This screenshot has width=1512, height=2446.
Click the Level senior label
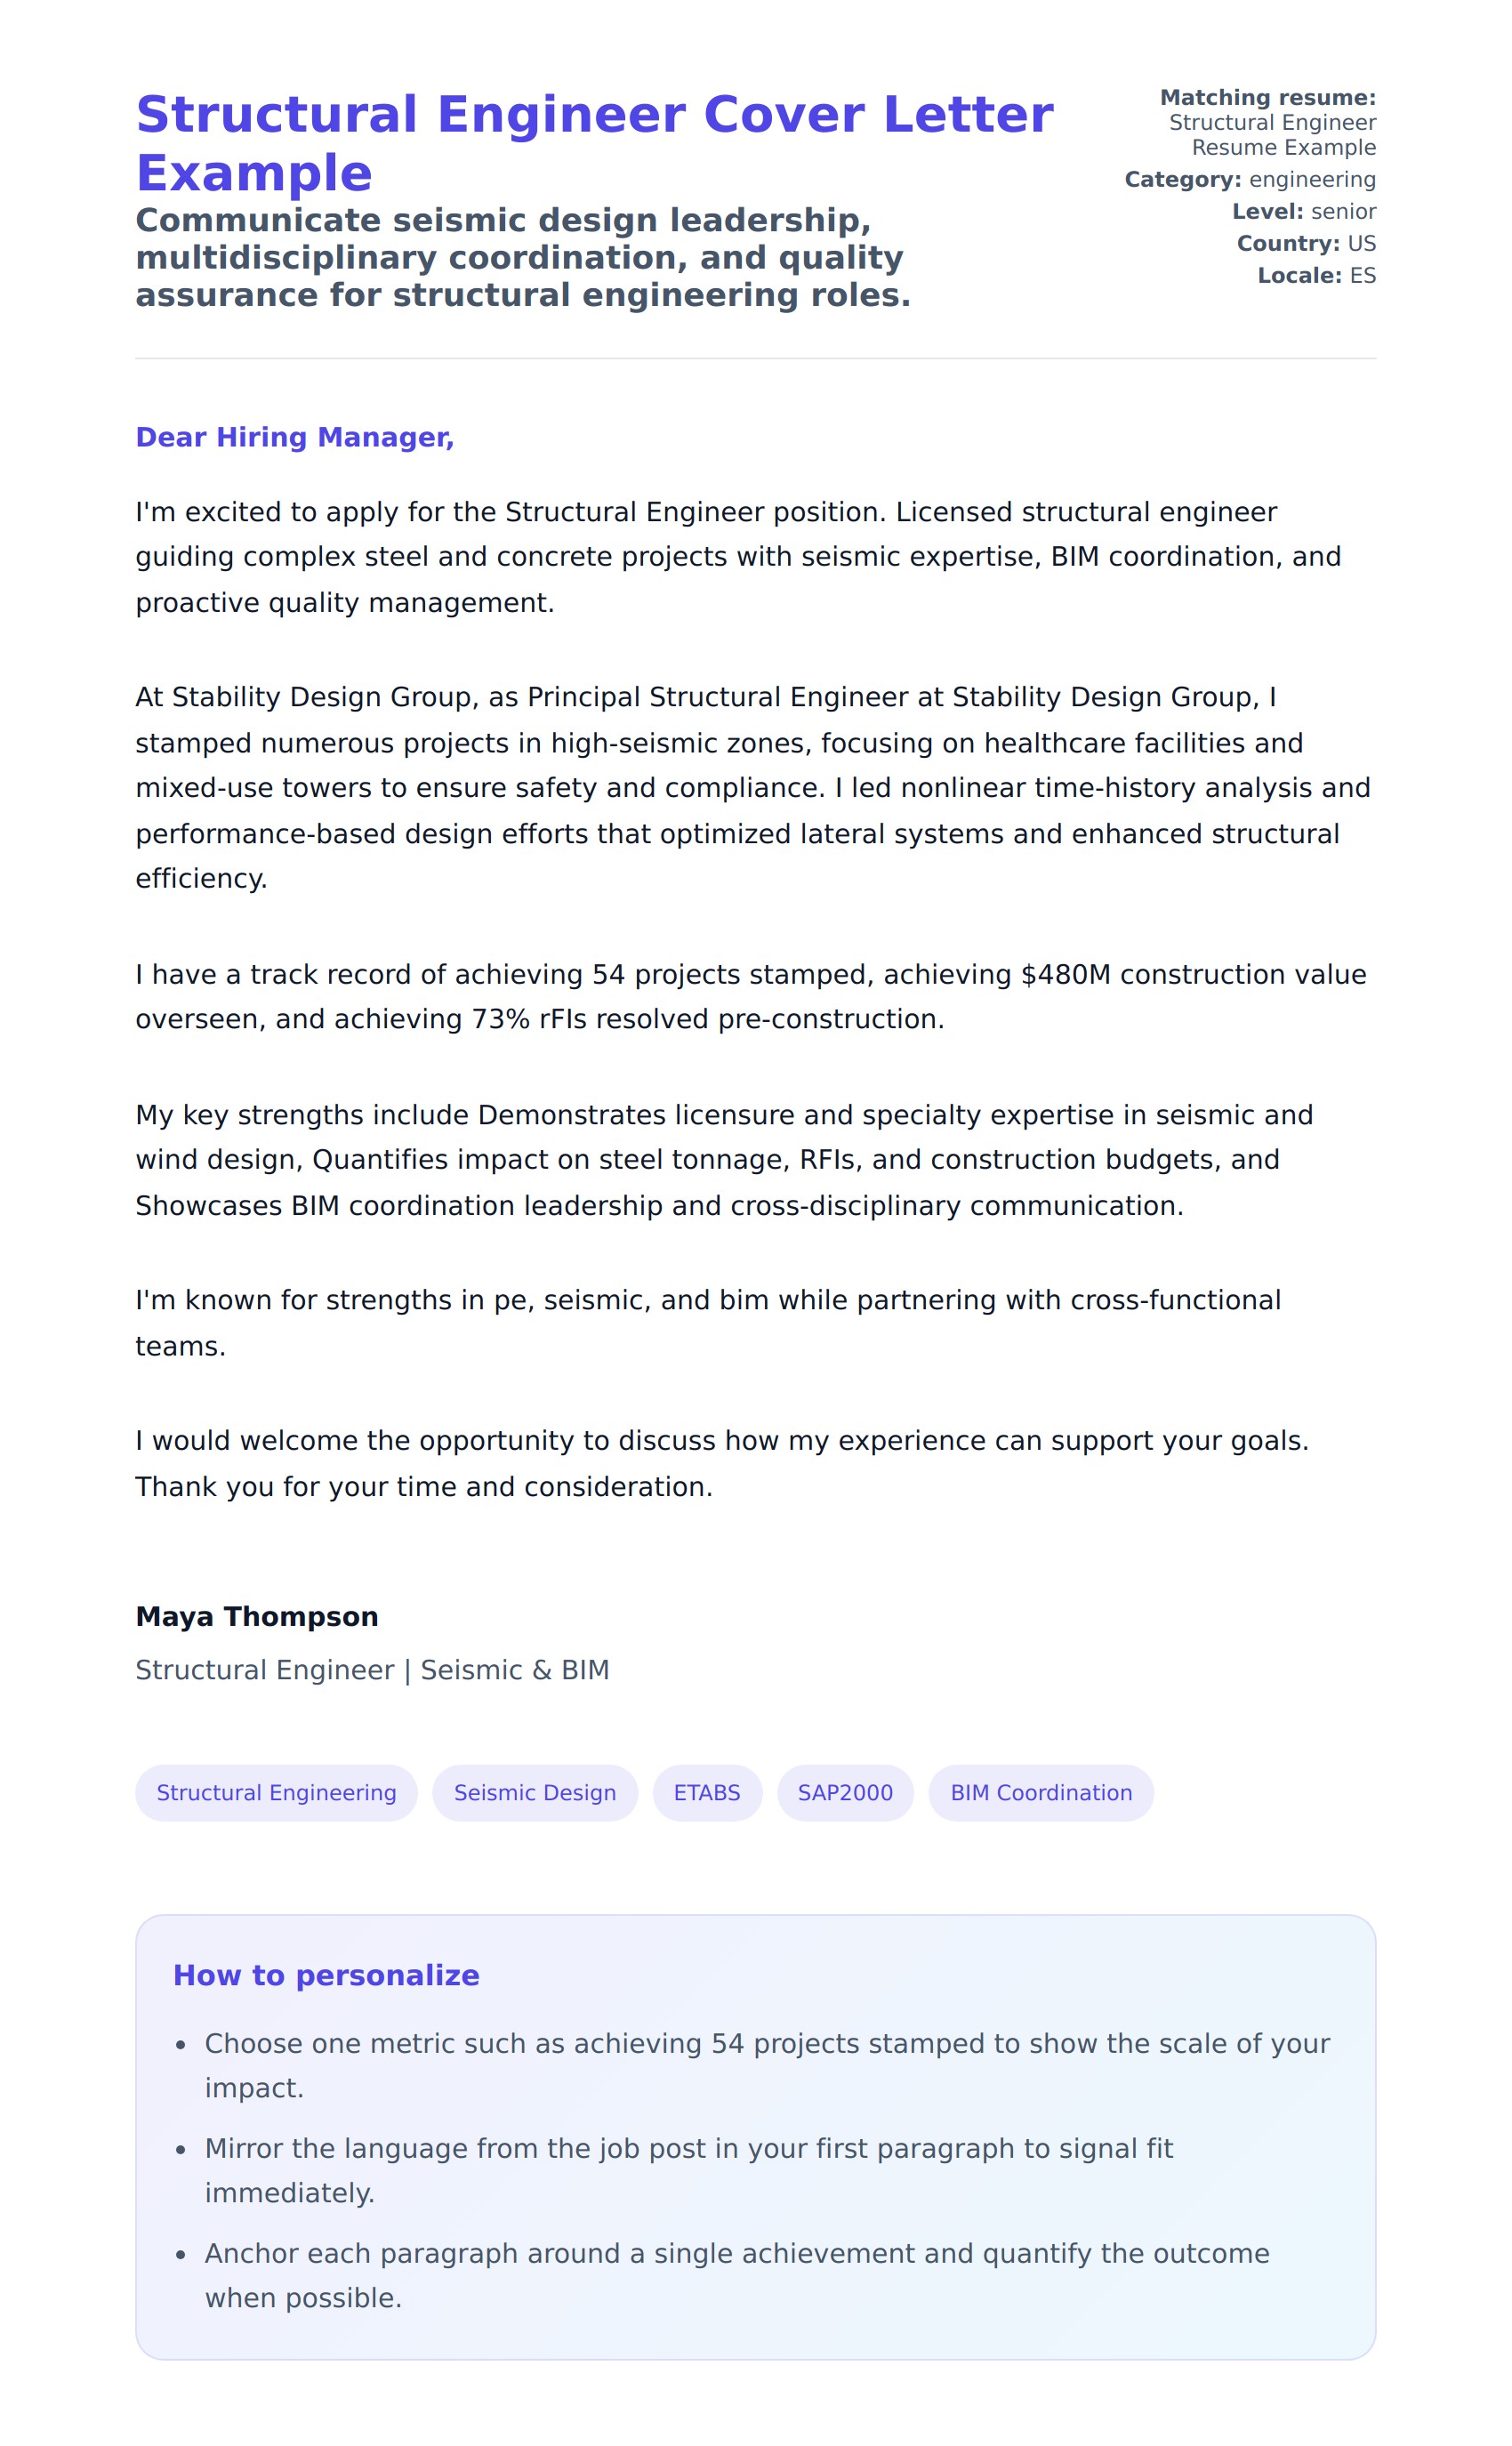[1304, 211]
